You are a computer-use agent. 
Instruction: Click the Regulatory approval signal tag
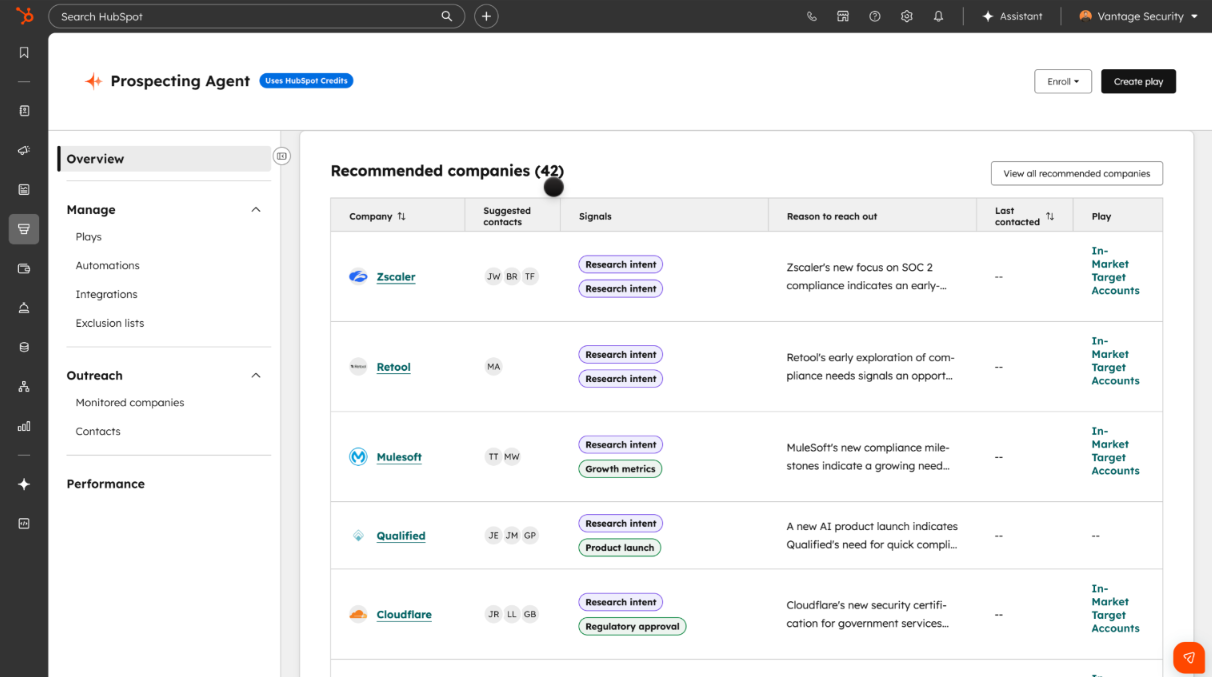click(632, 627)
